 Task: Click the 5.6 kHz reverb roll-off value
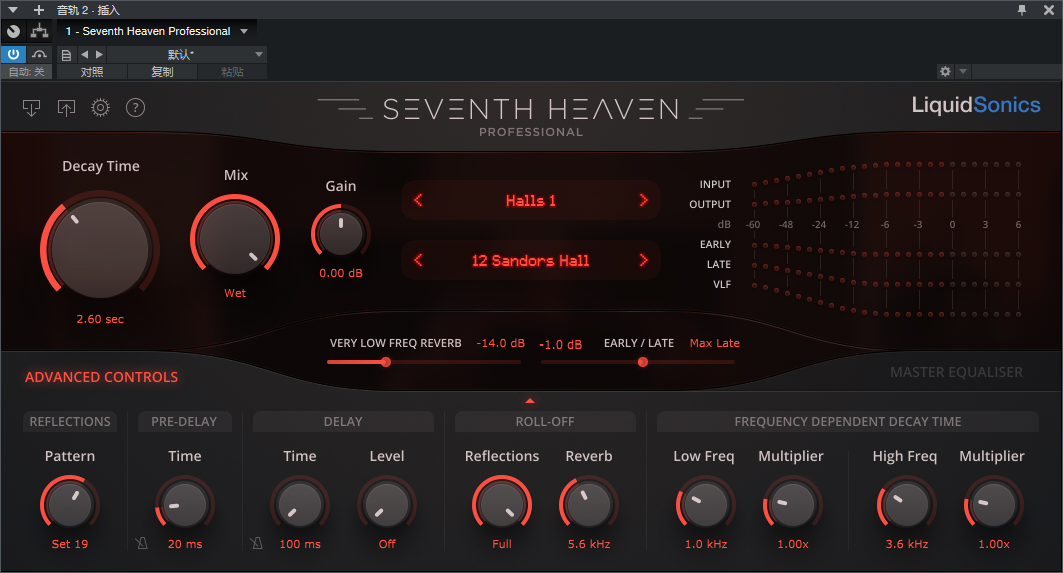[x=589, y=544]
